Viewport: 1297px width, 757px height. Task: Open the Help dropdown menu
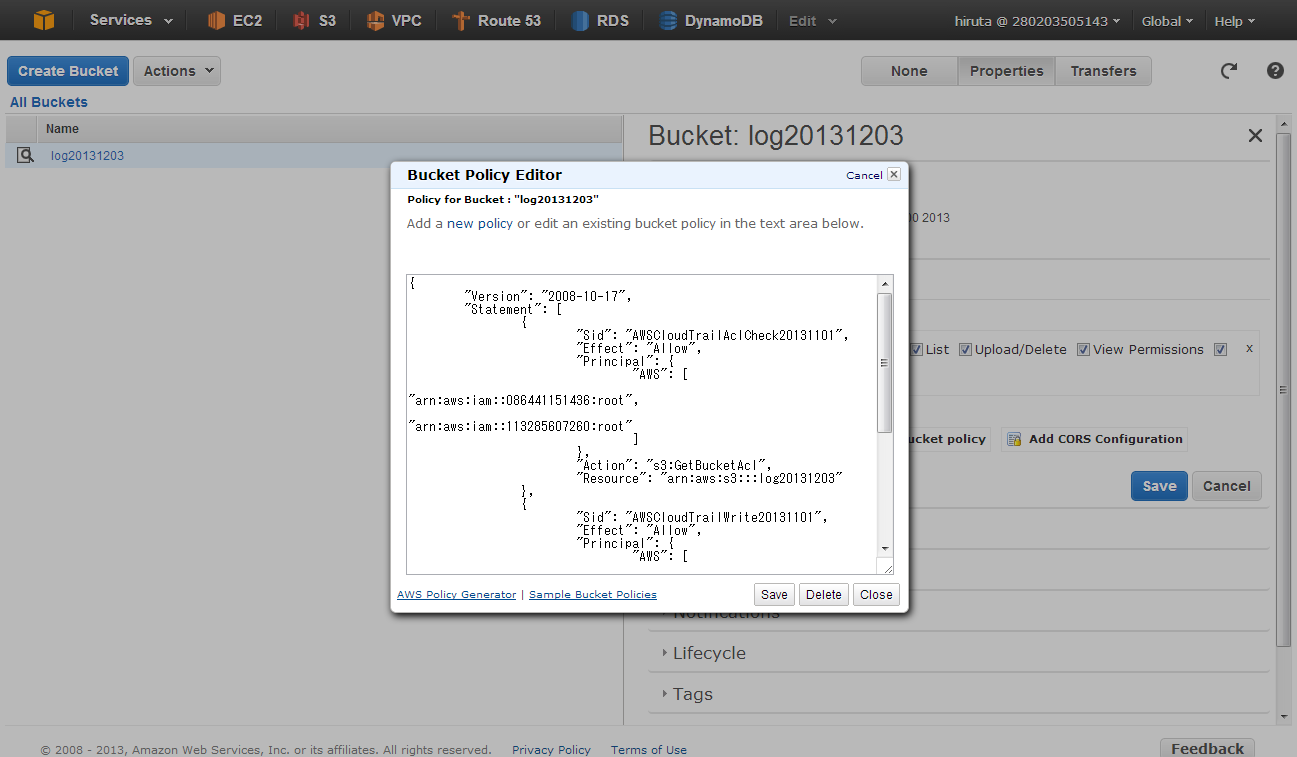tap(1235, 20)
